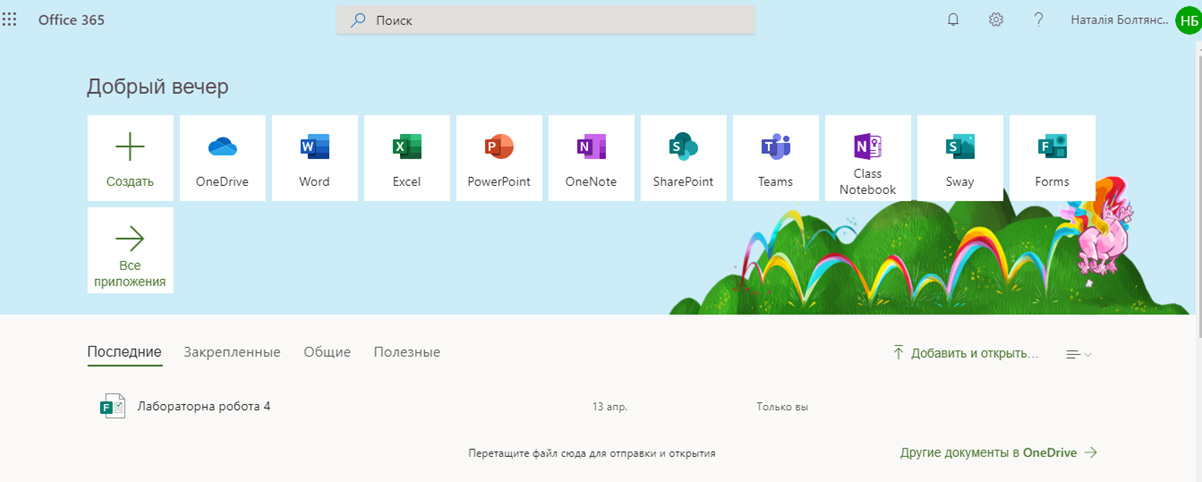Open the help question mark icon

point(1039,20)
